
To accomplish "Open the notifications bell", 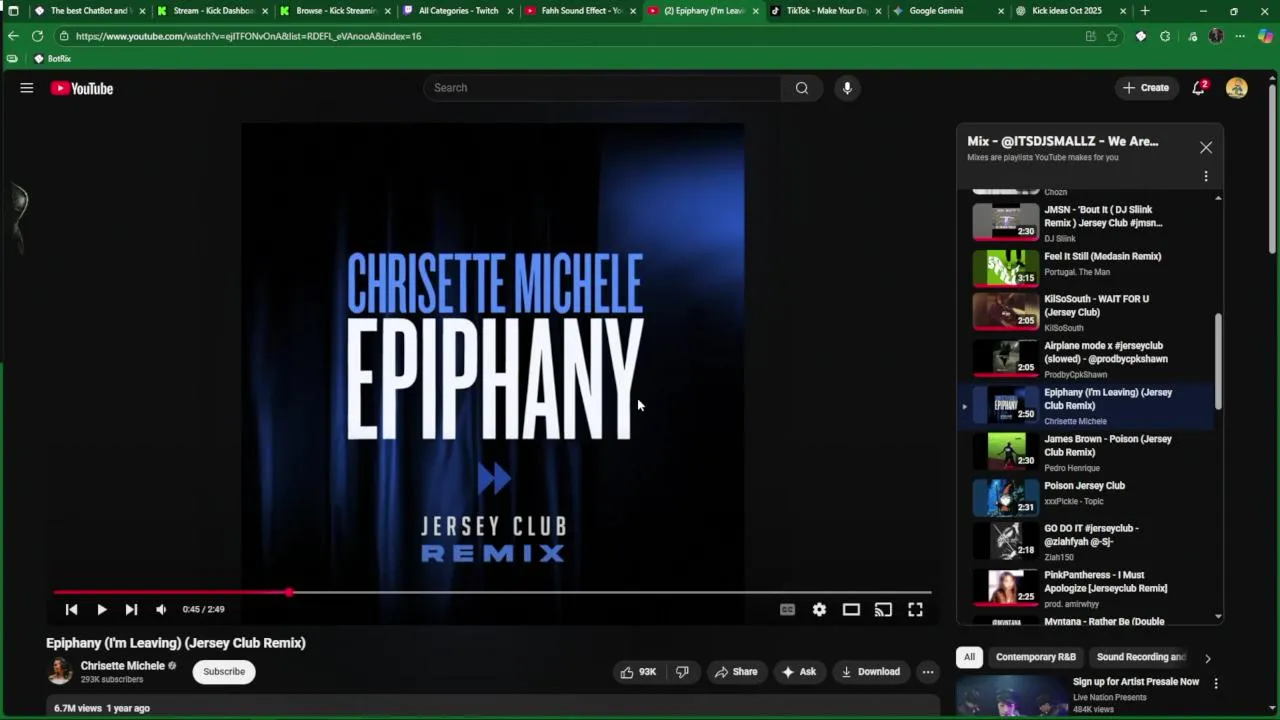I will [1199, 88].
